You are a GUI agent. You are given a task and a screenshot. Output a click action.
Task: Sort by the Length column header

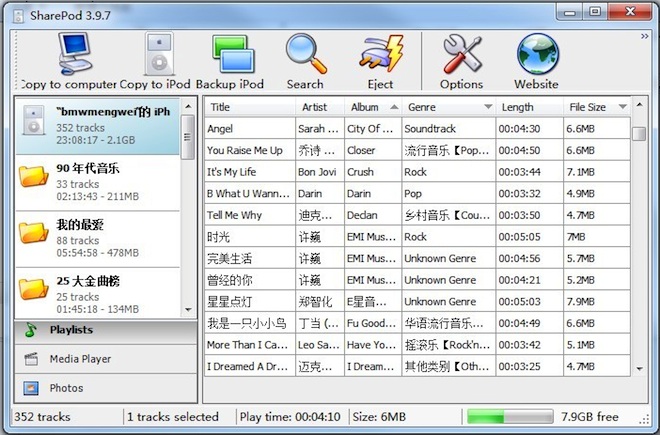tap(530, 107)
